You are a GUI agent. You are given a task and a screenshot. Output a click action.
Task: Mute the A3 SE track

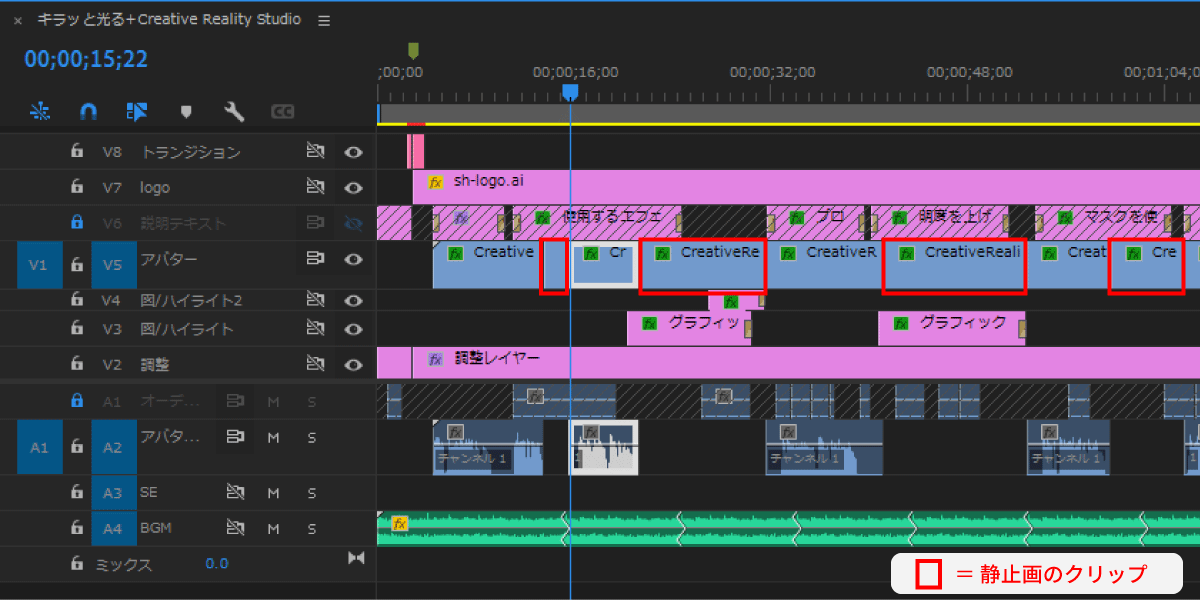(x=273, y=492)
